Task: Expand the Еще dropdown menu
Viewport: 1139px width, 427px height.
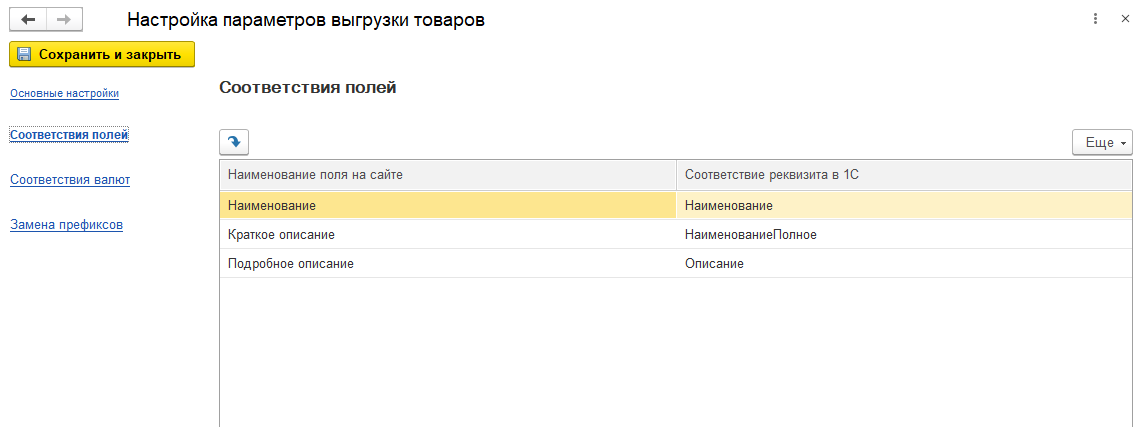Action: 1103,142
